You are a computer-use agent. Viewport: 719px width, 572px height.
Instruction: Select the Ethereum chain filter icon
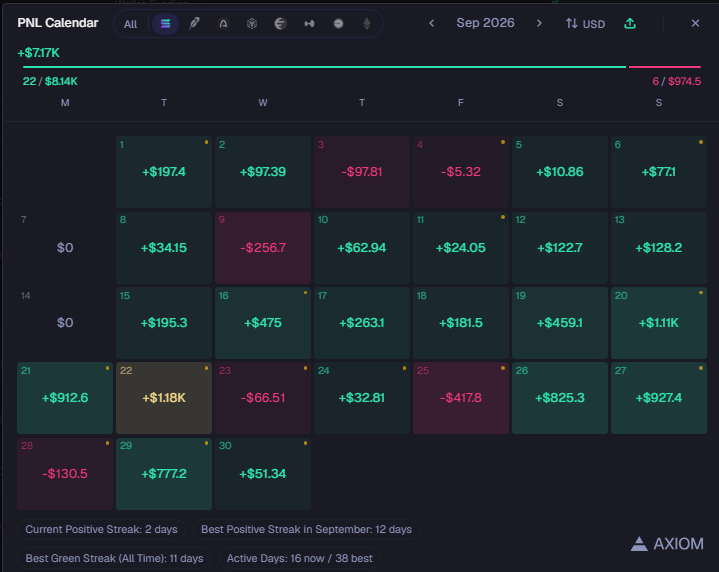[x=367, y=23]
